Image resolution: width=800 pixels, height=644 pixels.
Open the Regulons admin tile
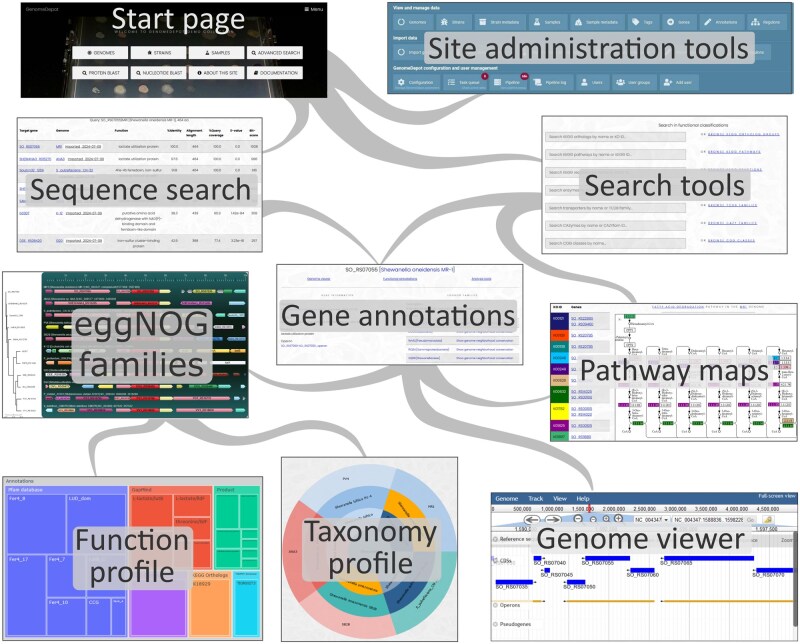(766, 22)
